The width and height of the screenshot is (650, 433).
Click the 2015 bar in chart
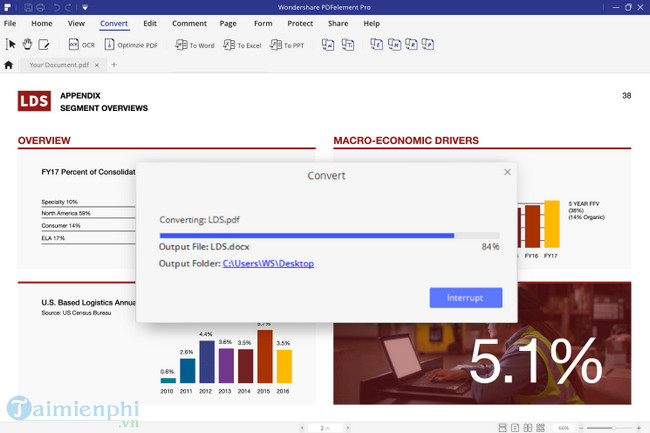tap(265, 356)
